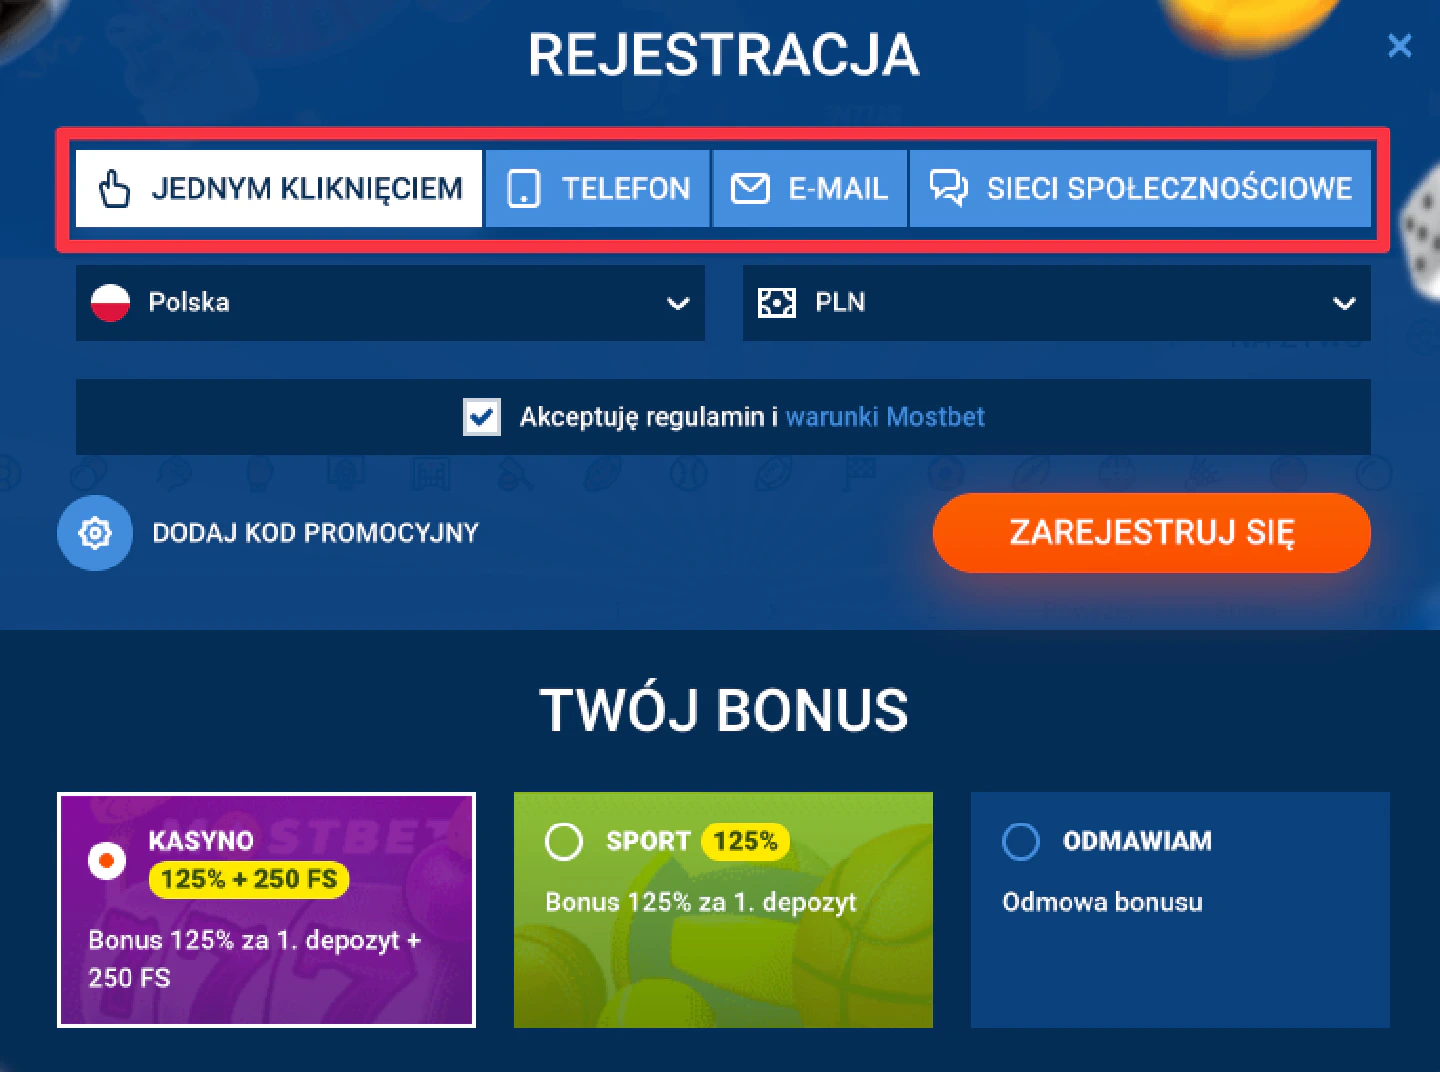Open the PLN currency dropdown
Screen dimensions: 1440x1072
(x=1056, y=302)
